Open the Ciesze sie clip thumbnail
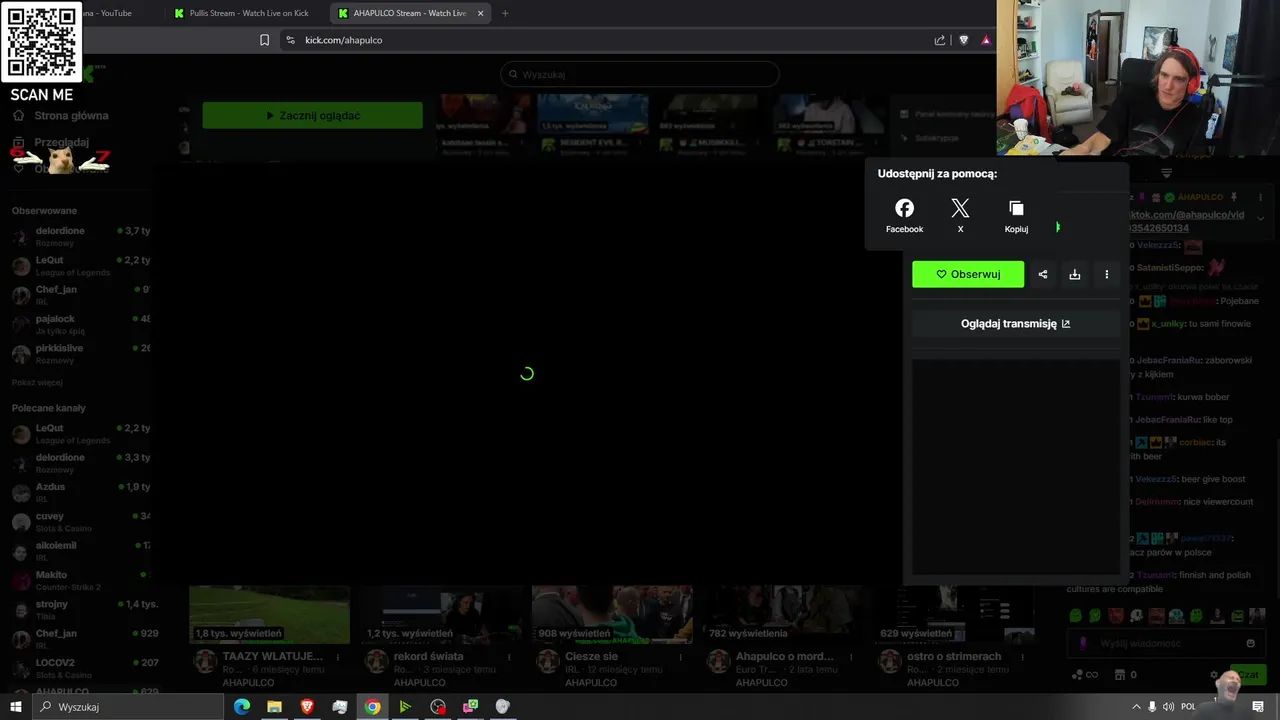The width and height of the screenshot is (1280, 720). [612, 614]
